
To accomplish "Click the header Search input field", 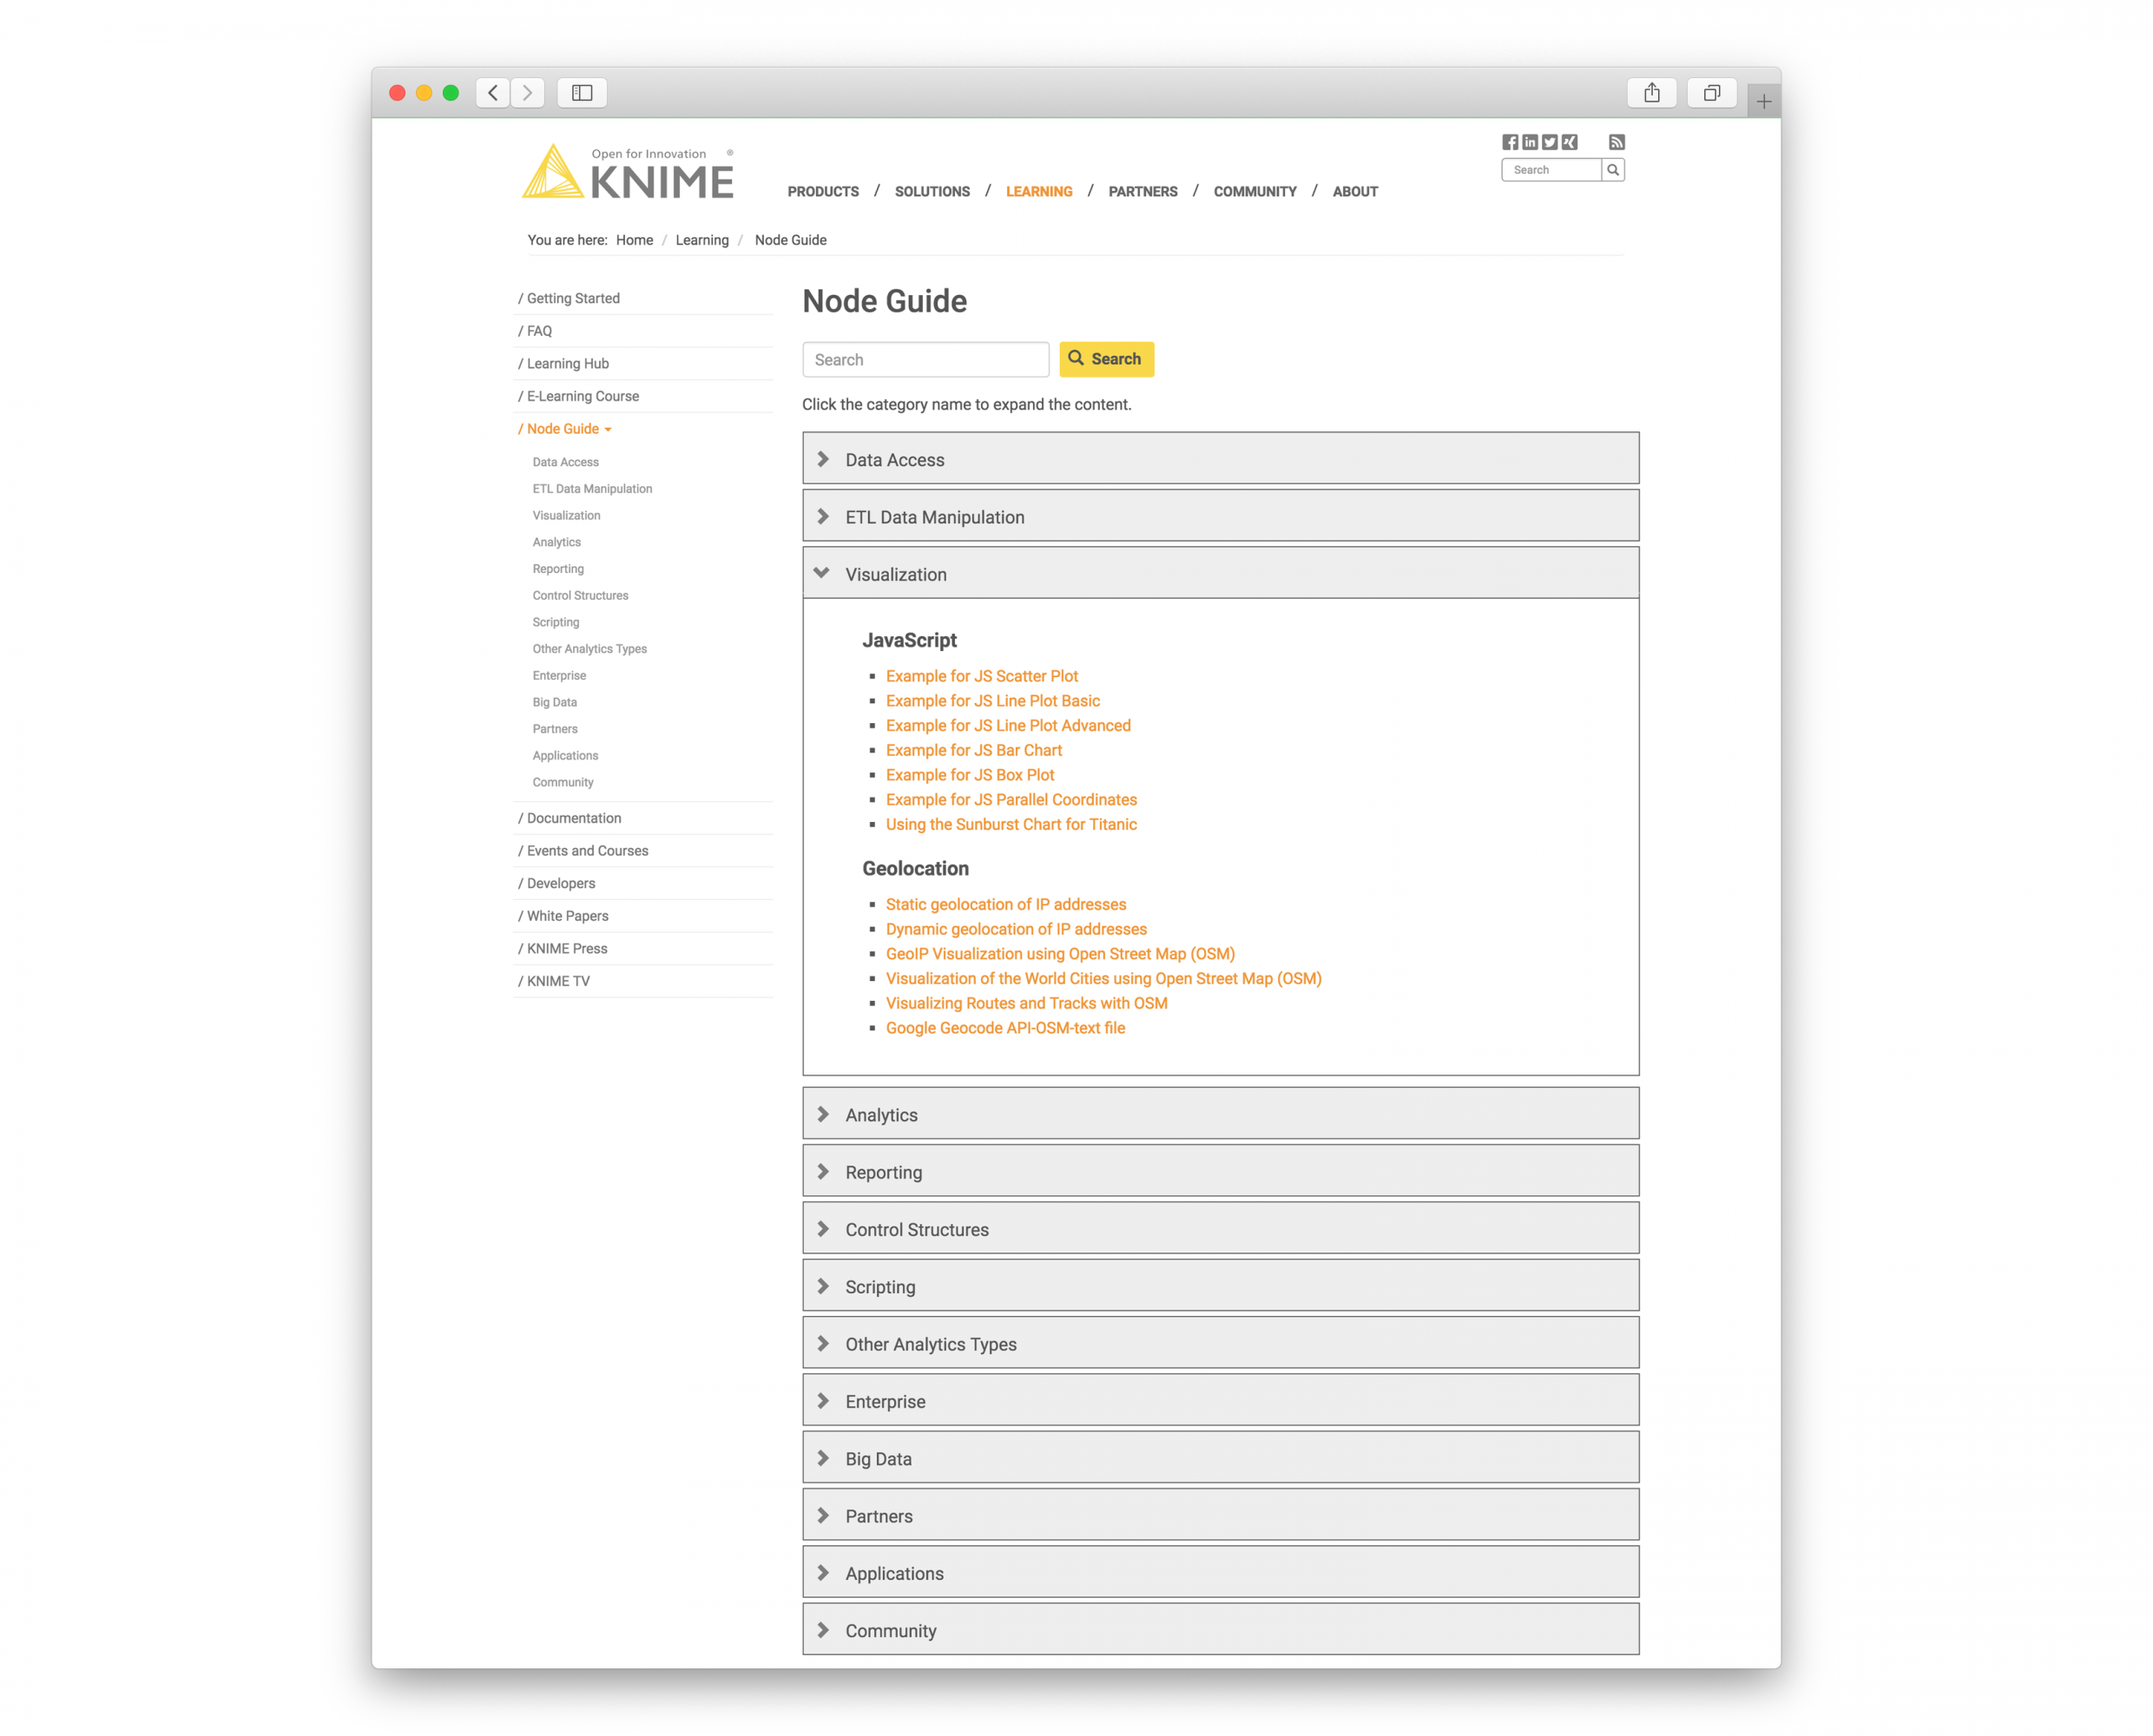I will tap(1552, 170).
